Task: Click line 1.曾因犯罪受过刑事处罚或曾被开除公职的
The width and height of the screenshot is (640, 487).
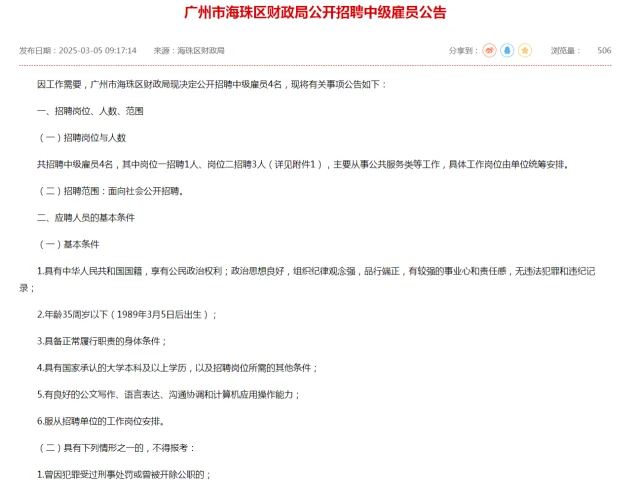Action: (124, 475)
